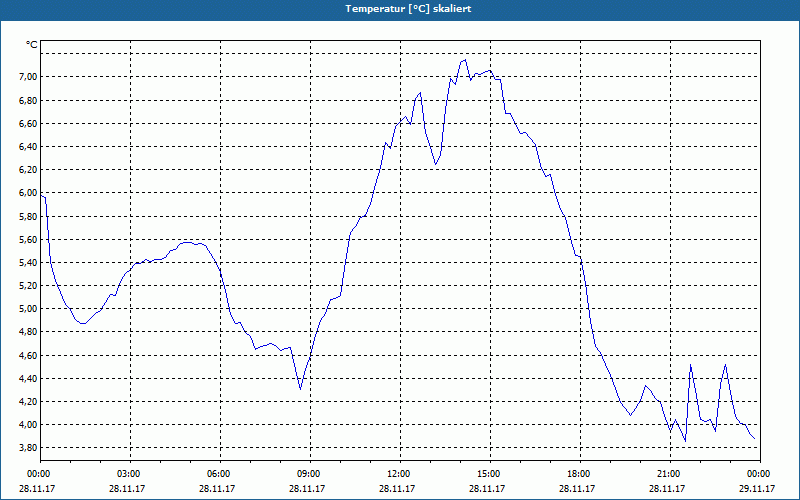Click the 6,00 y-axis label
The image size is (800, 500).
(28, 193)
